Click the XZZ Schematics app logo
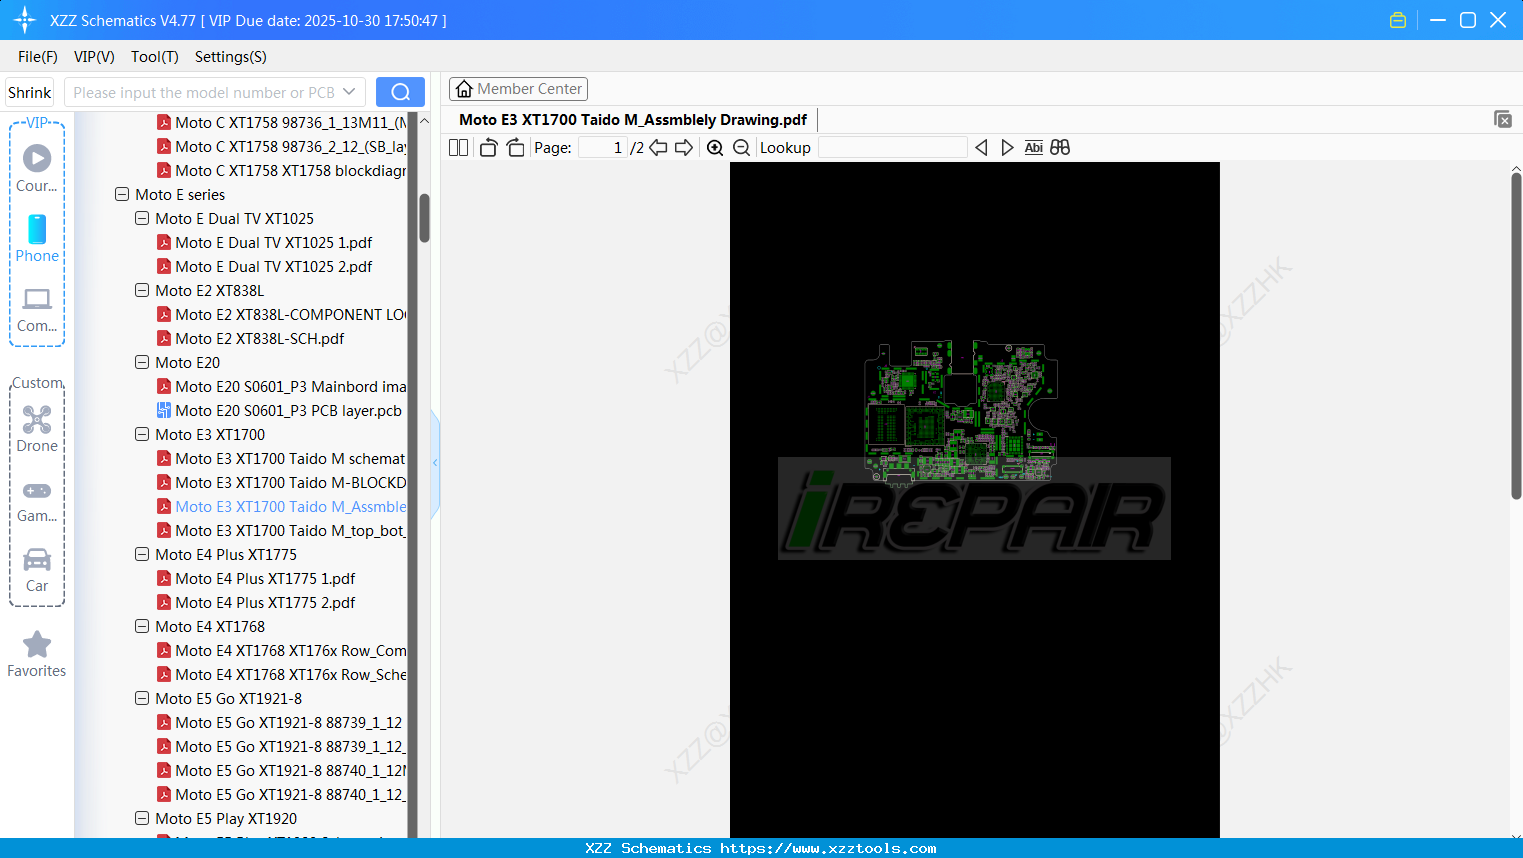 coord(25,20)
